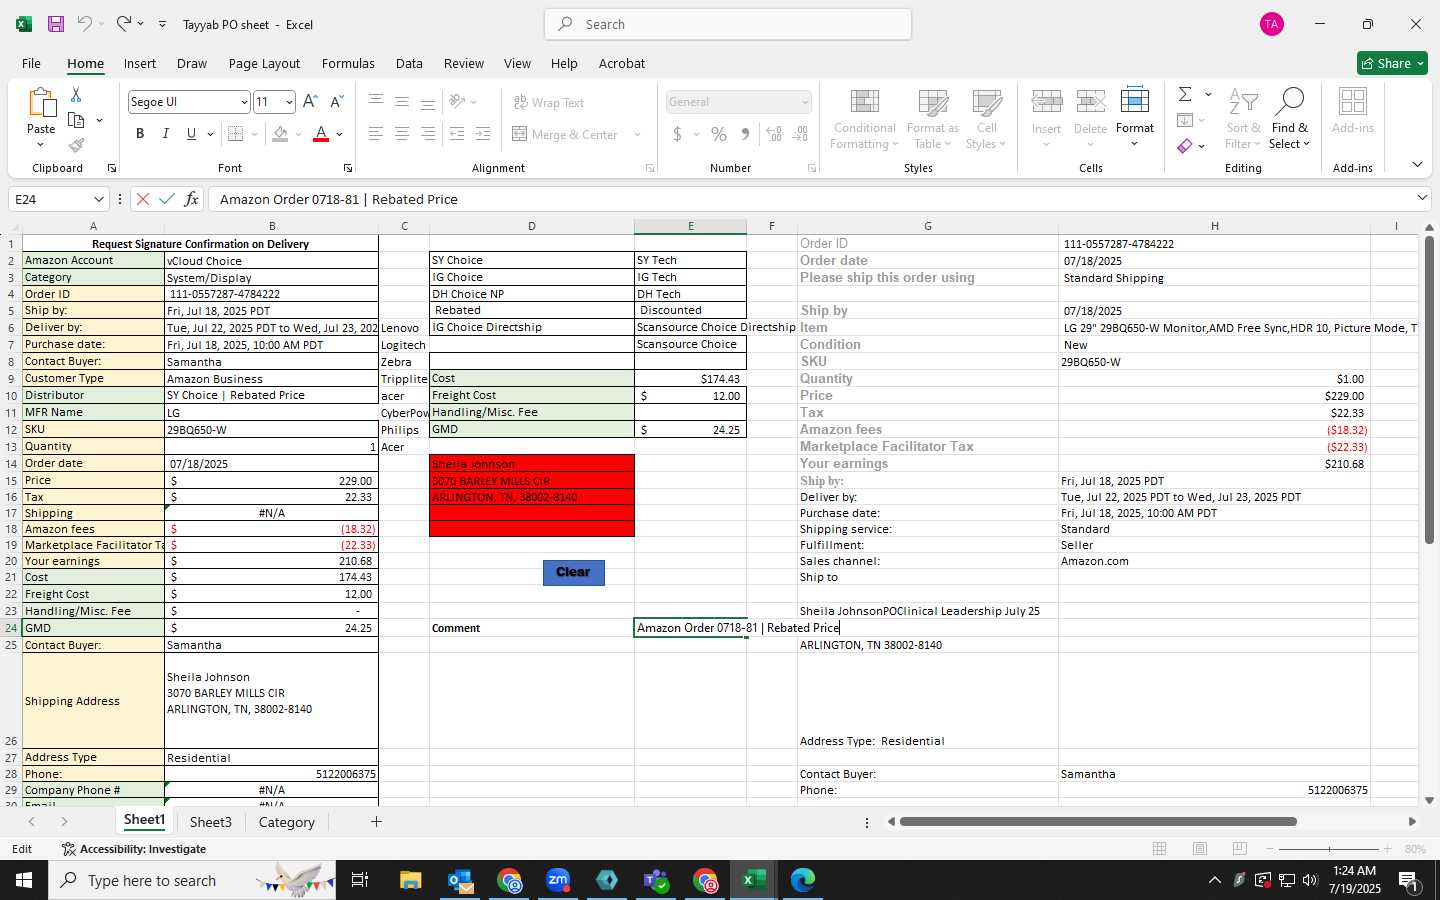This screenshot has width=1440, height=900.
Task: Add a new sheet with plus button
Action: [x=376, y=822]
